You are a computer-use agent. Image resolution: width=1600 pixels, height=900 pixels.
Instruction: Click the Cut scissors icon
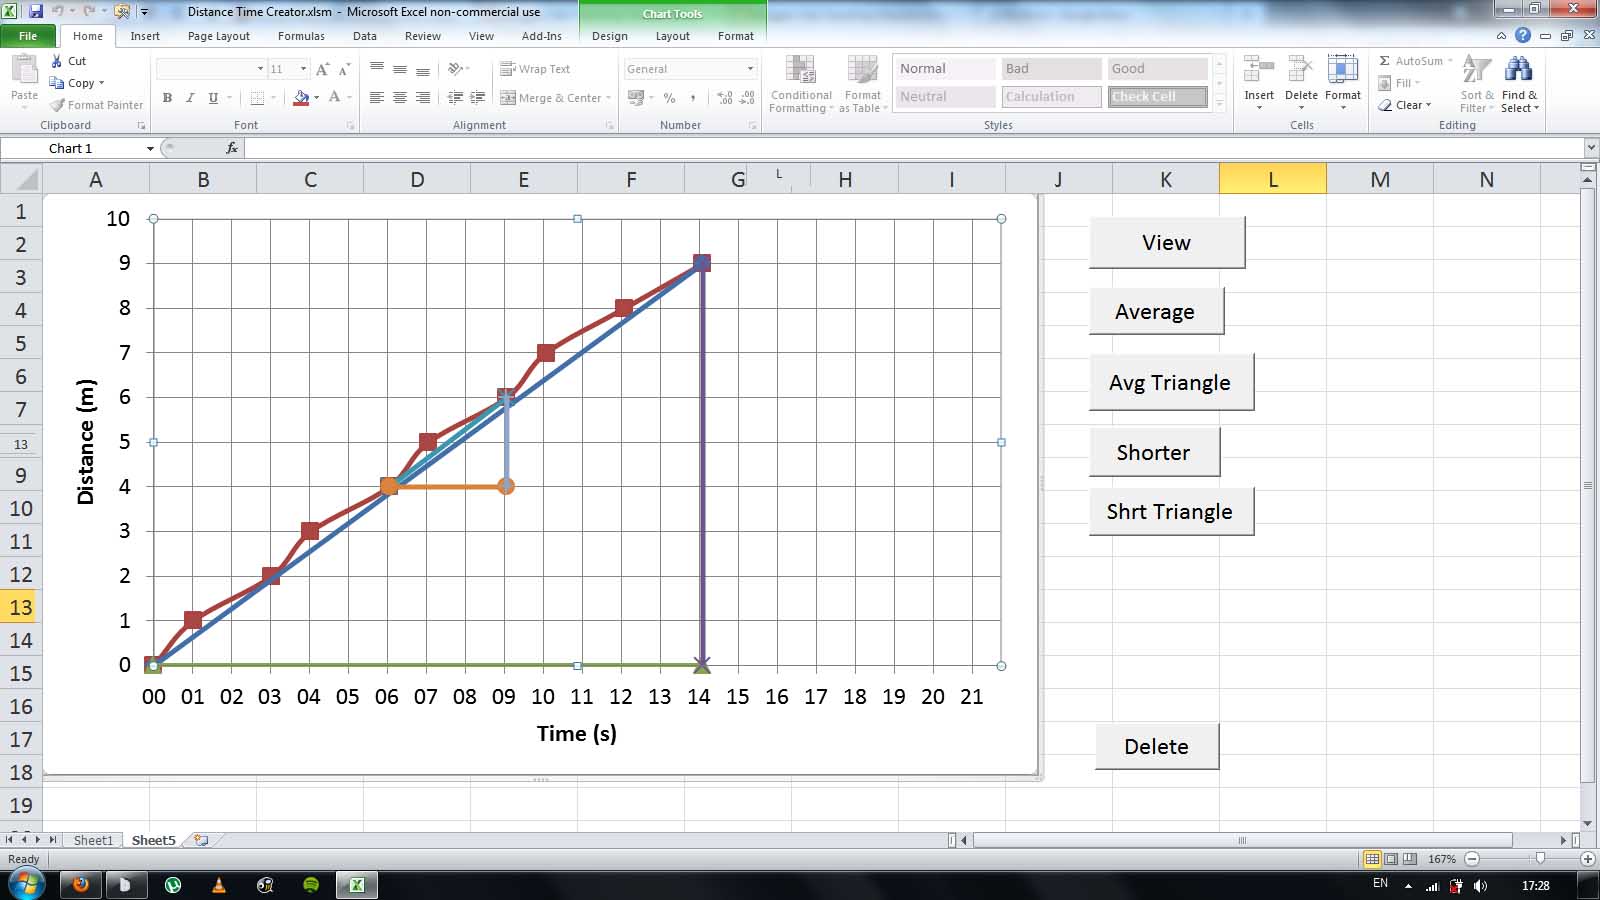click(57, 61)
